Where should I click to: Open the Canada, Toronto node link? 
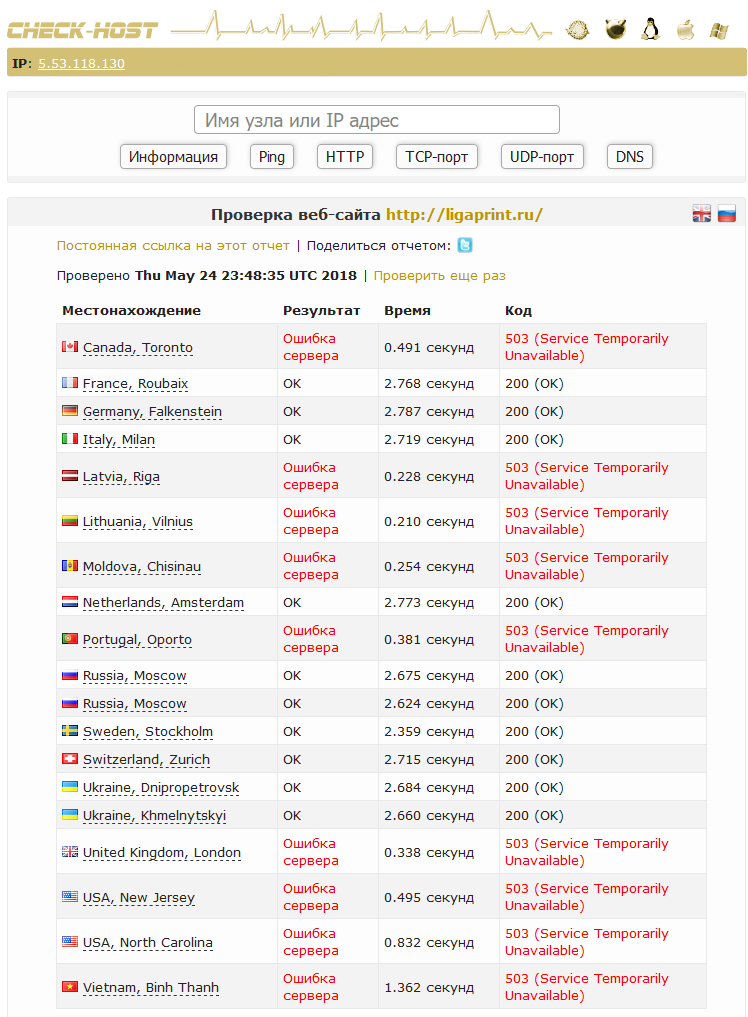[x=137, y=348]
